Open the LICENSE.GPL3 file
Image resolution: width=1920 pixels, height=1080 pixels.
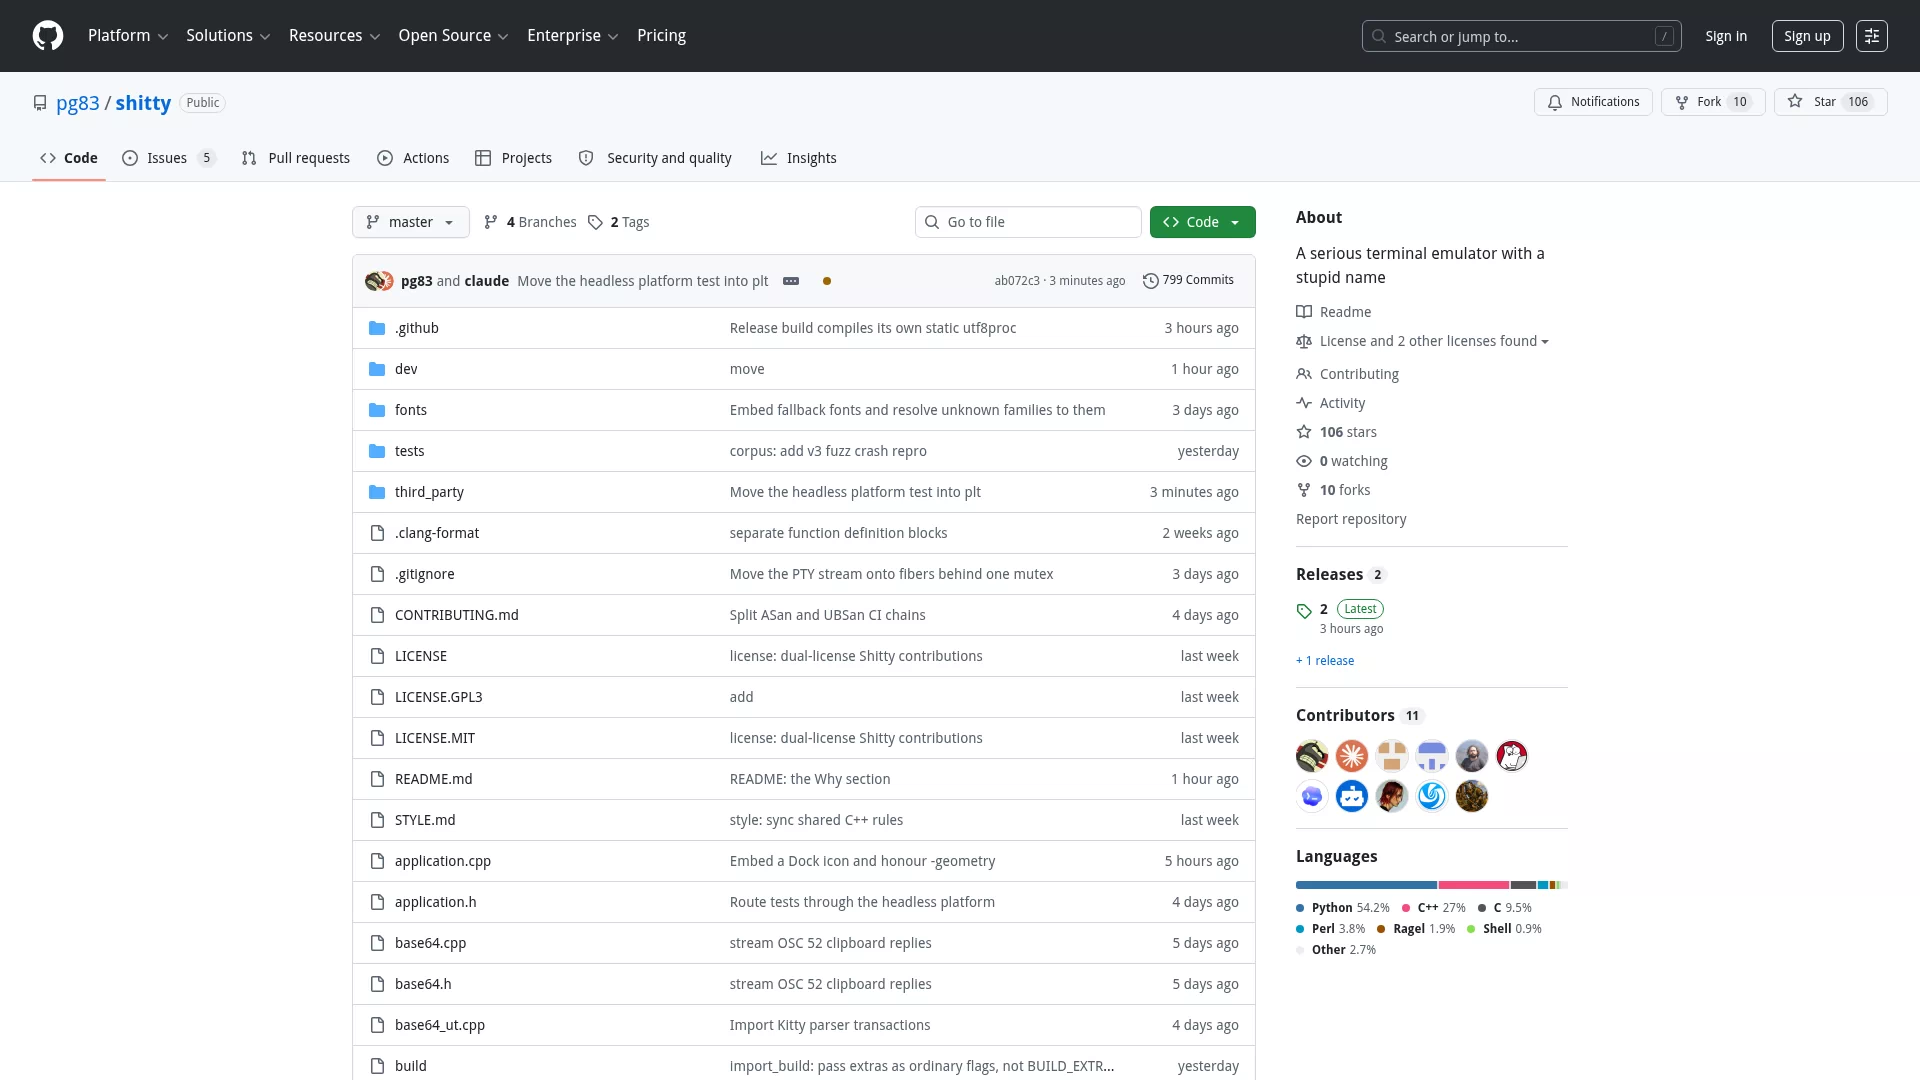point(439,697)
